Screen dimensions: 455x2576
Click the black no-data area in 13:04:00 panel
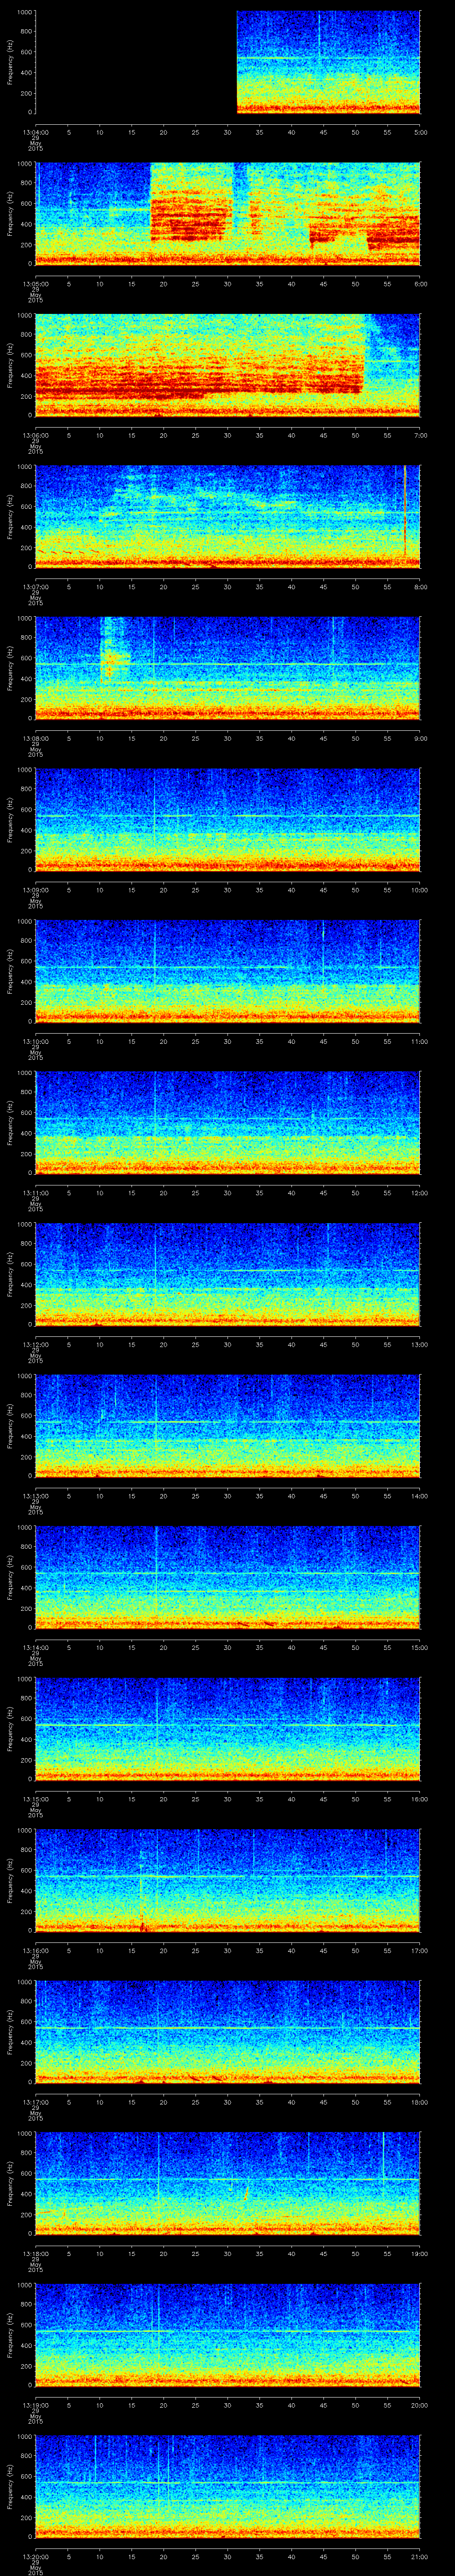click(x=136, y=62)
